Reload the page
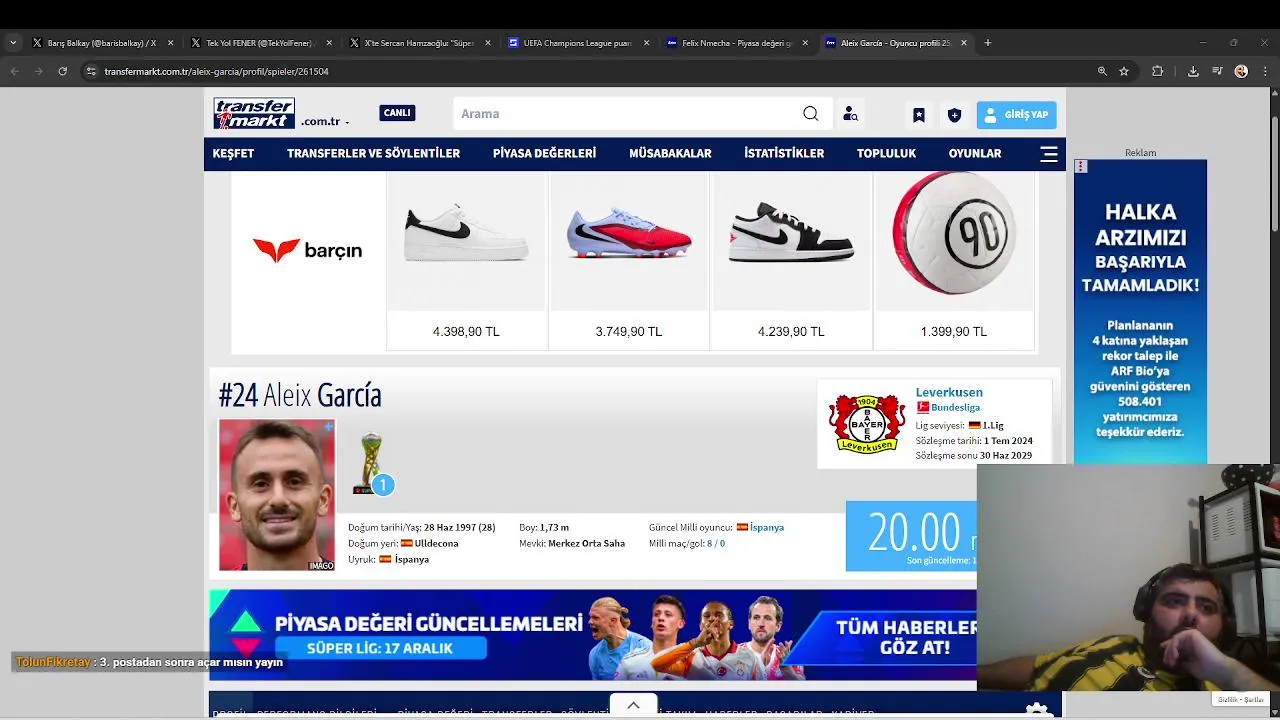 [x=62, y=71]
